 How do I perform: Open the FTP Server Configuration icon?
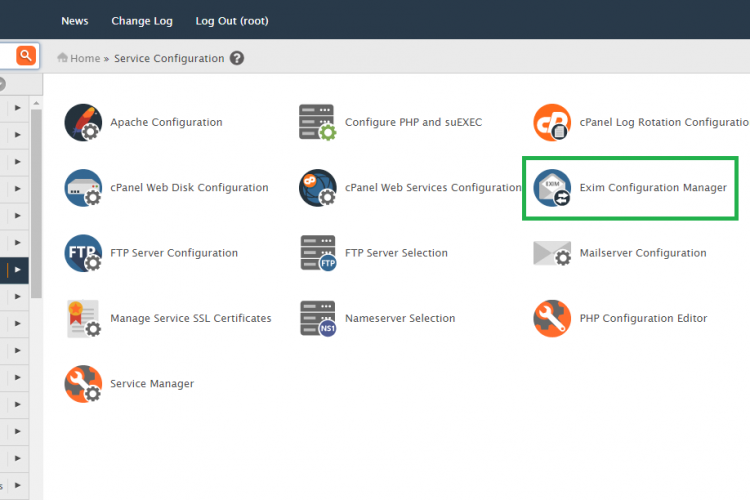pos(83,253)
